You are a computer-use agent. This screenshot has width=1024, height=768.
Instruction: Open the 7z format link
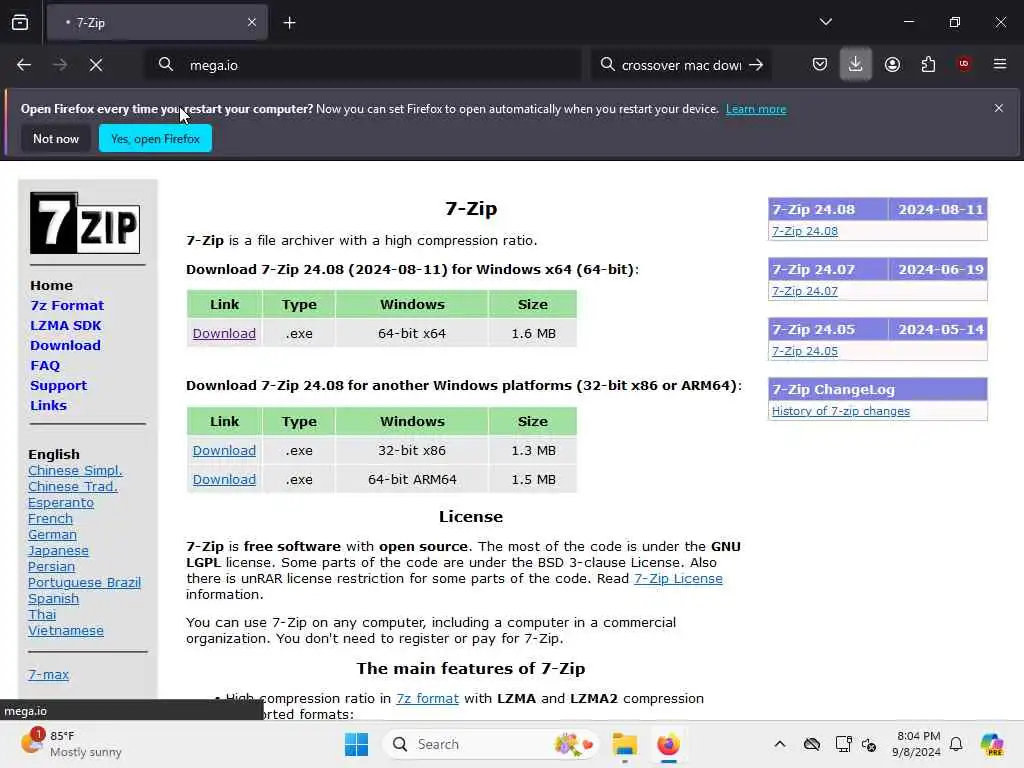pyautogui.click(x=427, y=698)
